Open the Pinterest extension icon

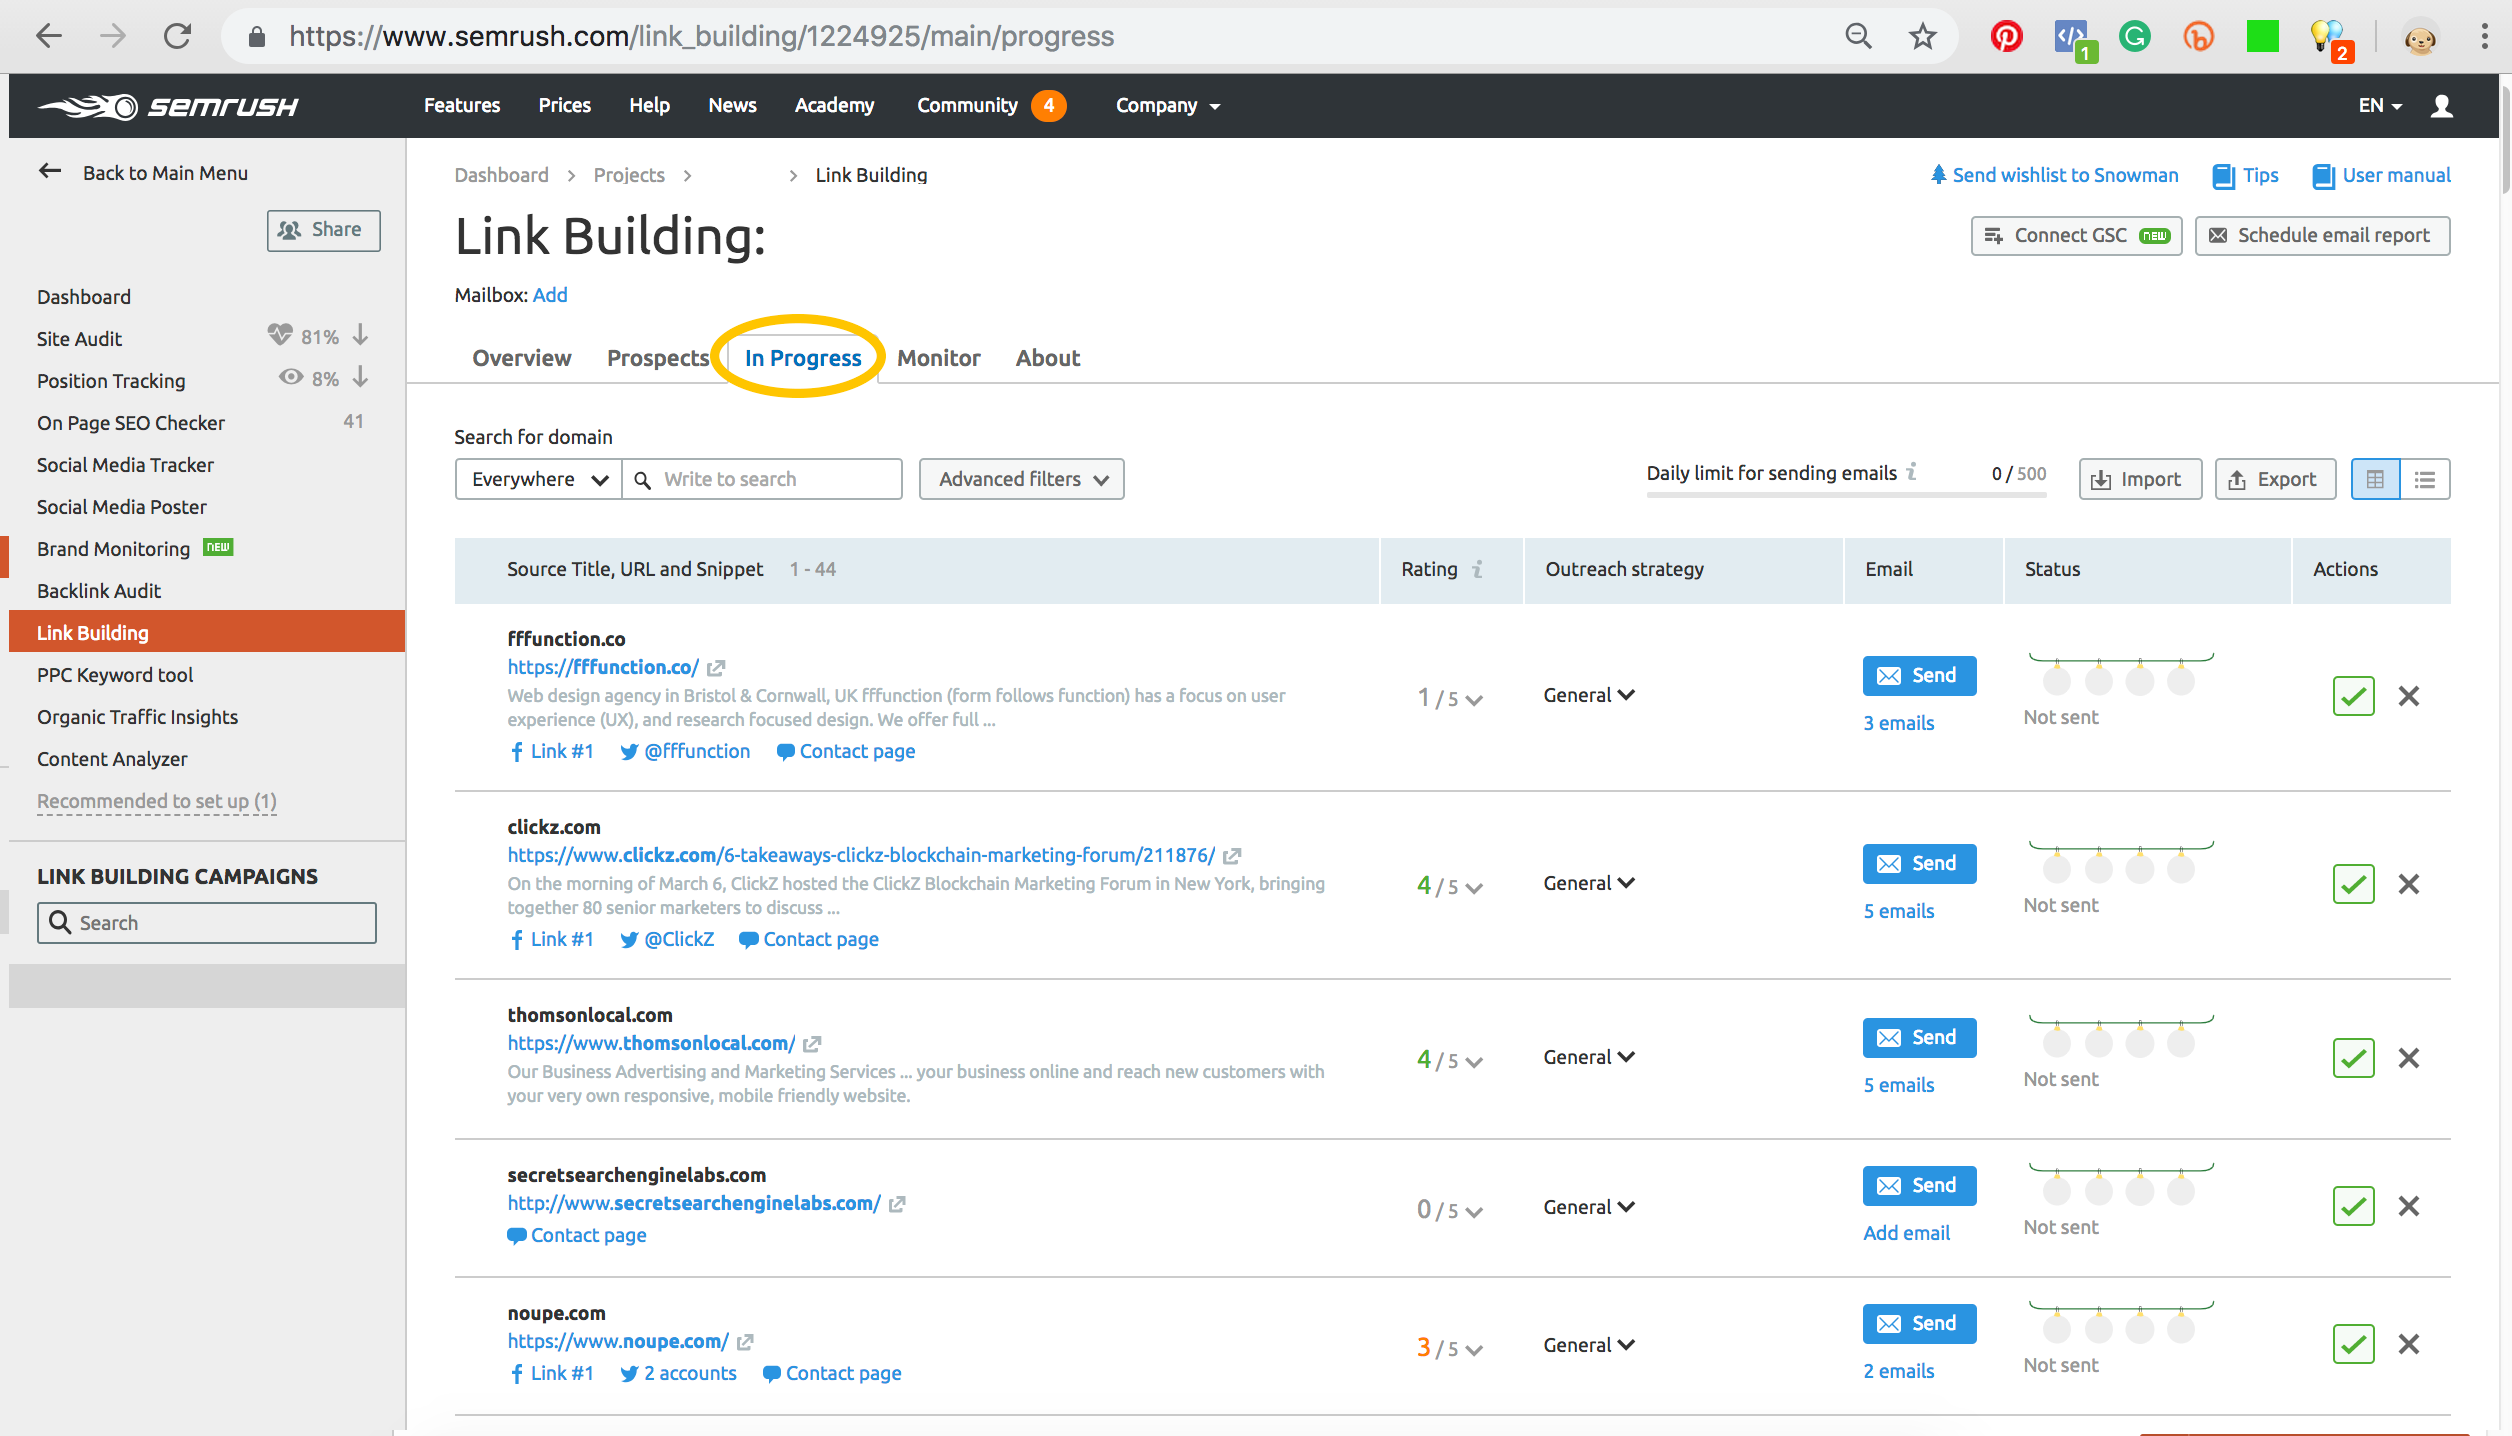(2006, 37)
